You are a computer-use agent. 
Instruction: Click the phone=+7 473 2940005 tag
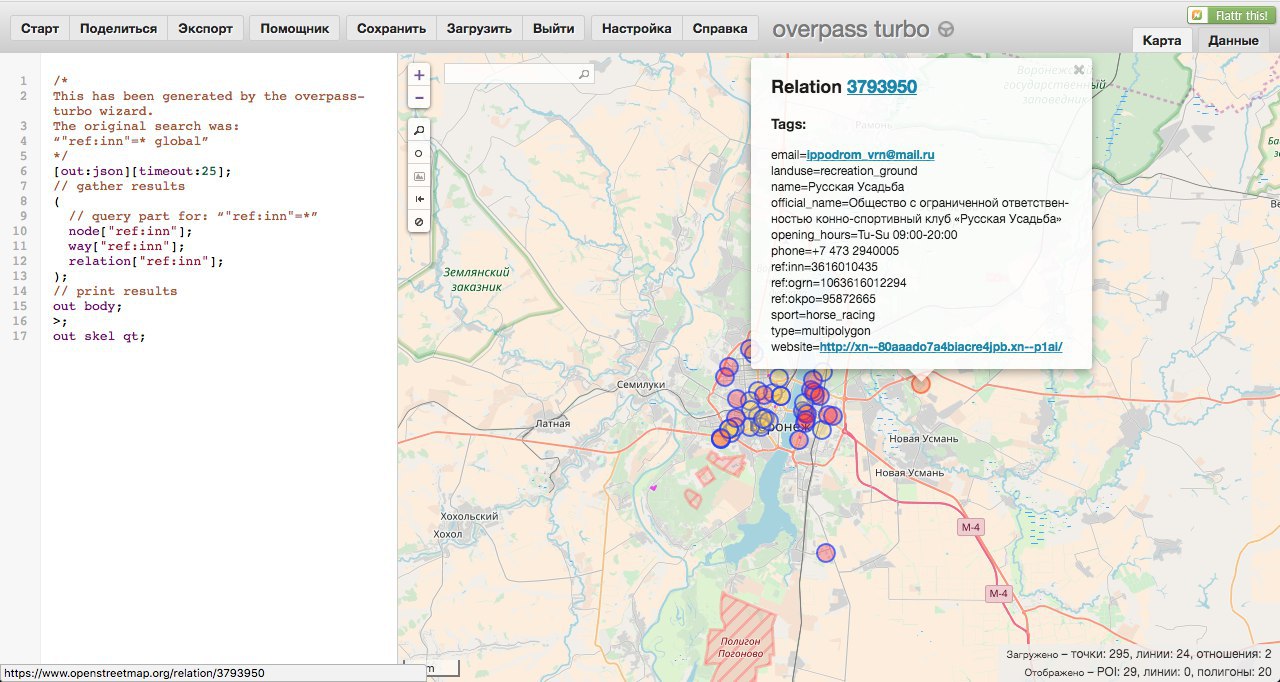835,251
